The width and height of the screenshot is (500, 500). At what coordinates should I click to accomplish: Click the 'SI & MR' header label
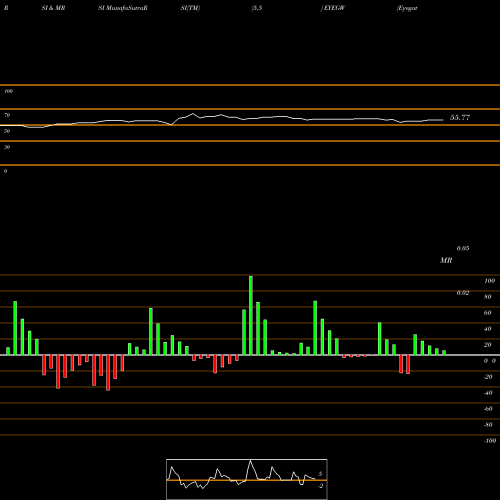[53, 8]
